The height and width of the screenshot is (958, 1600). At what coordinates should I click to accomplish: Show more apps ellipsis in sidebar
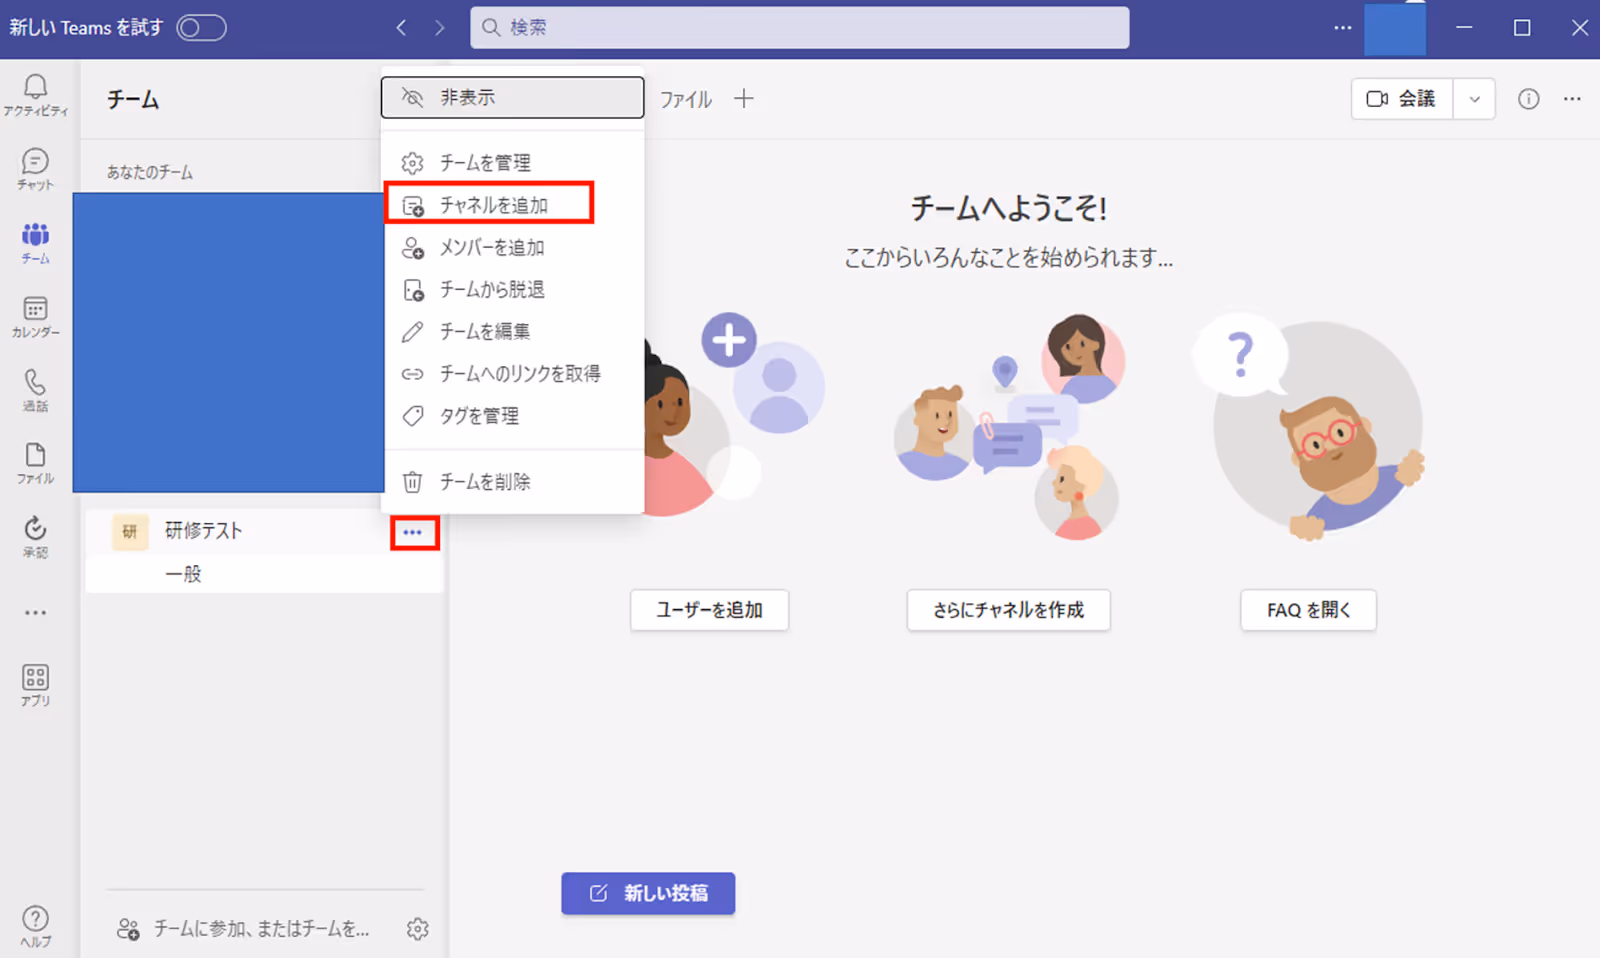36,613
